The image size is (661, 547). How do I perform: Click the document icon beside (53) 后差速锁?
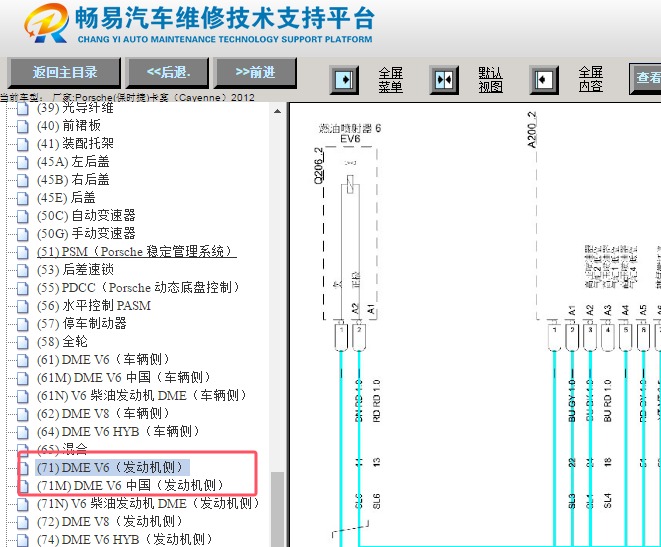tap(23, 270)
